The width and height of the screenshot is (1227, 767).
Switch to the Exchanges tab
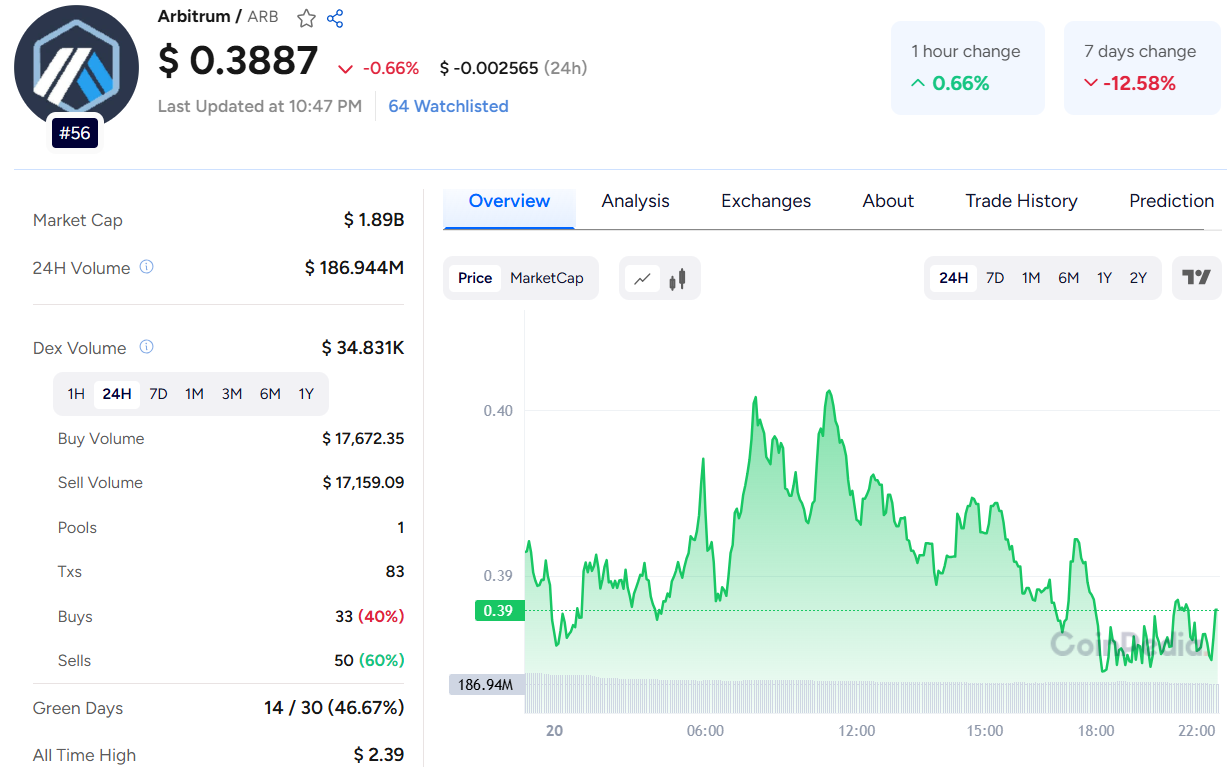pyautogui.click(x=766, y=201)
